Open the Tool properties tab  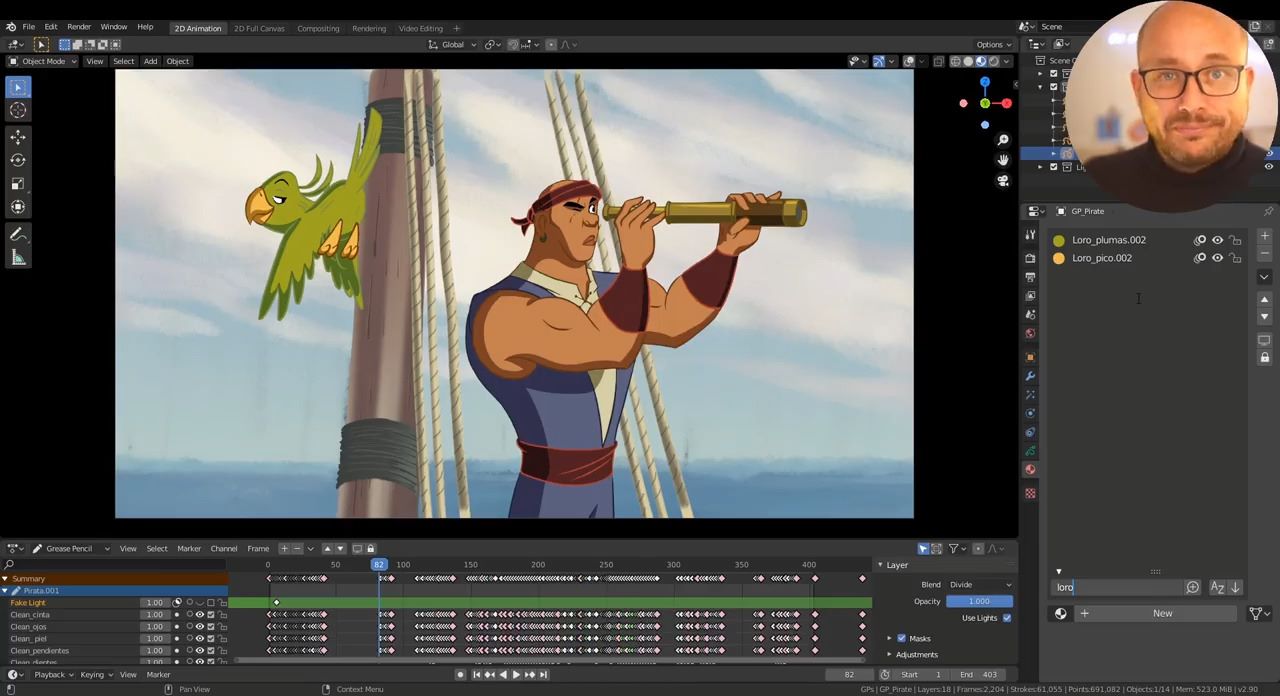(x=1030, y=234)
